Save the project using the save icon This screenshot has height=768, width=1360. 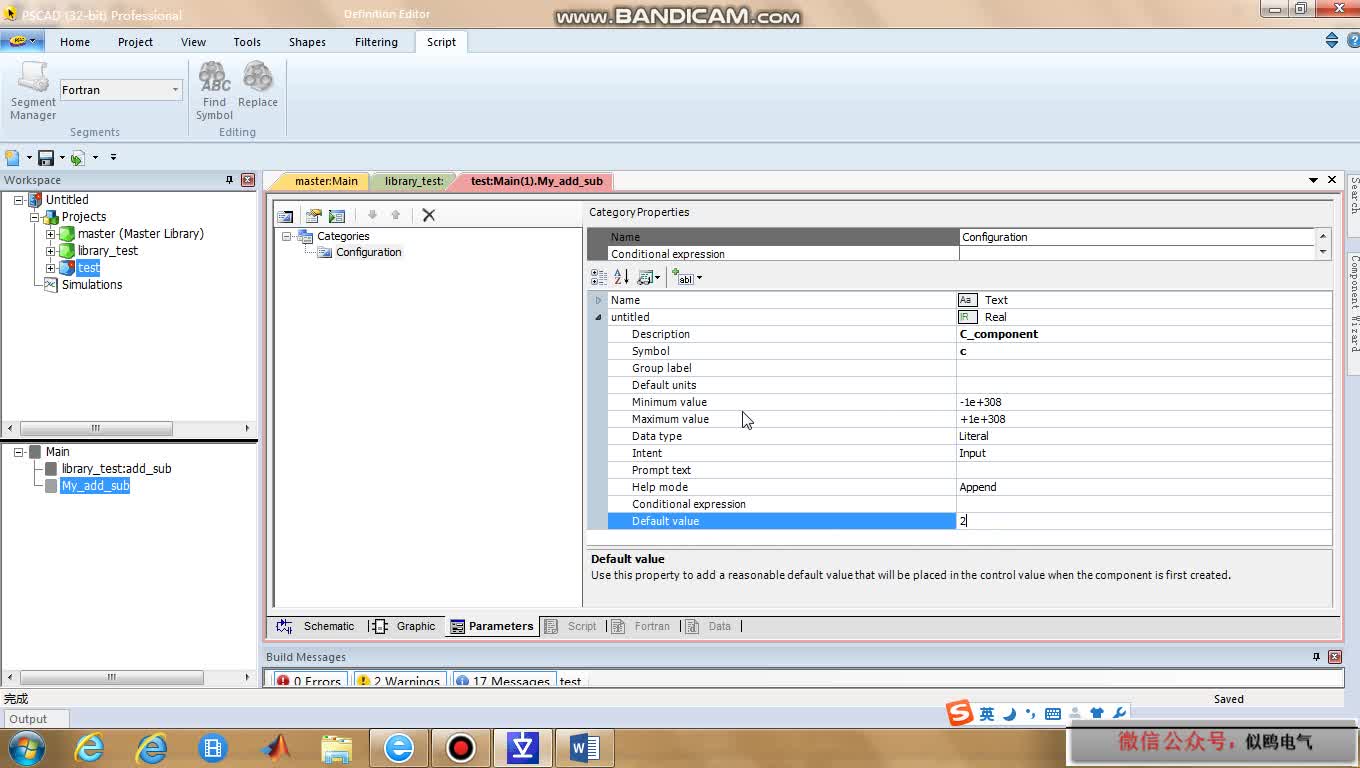tap(46, 157)
